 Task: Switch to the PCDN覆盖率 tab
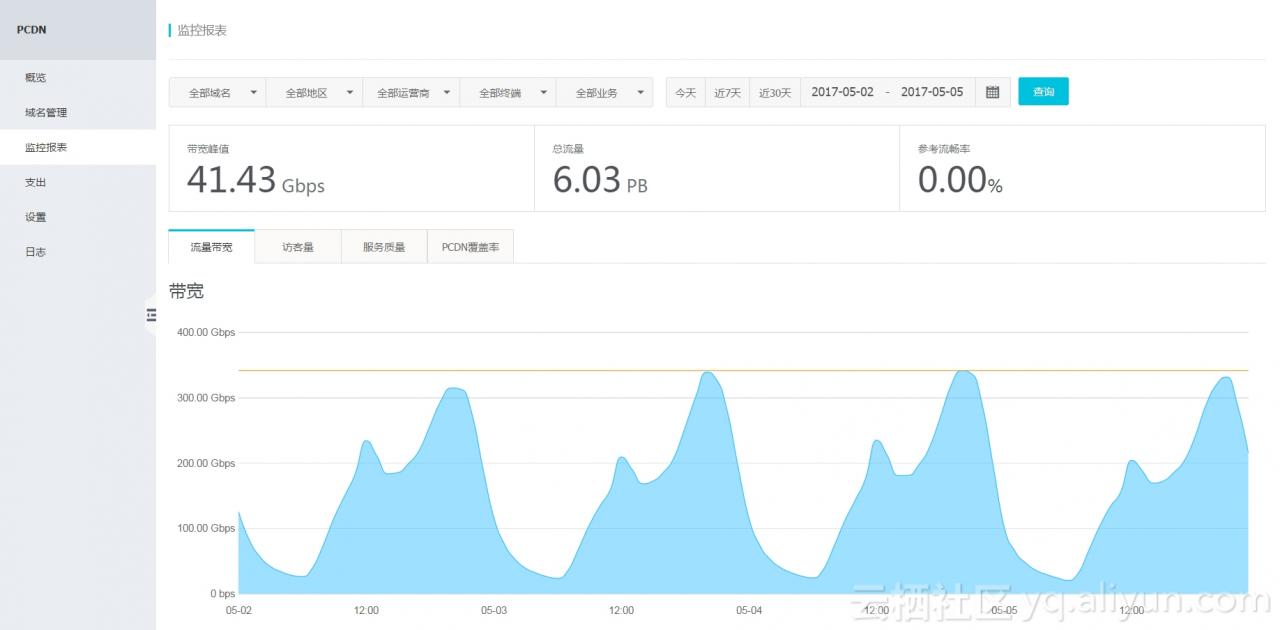tap(470, 247)
